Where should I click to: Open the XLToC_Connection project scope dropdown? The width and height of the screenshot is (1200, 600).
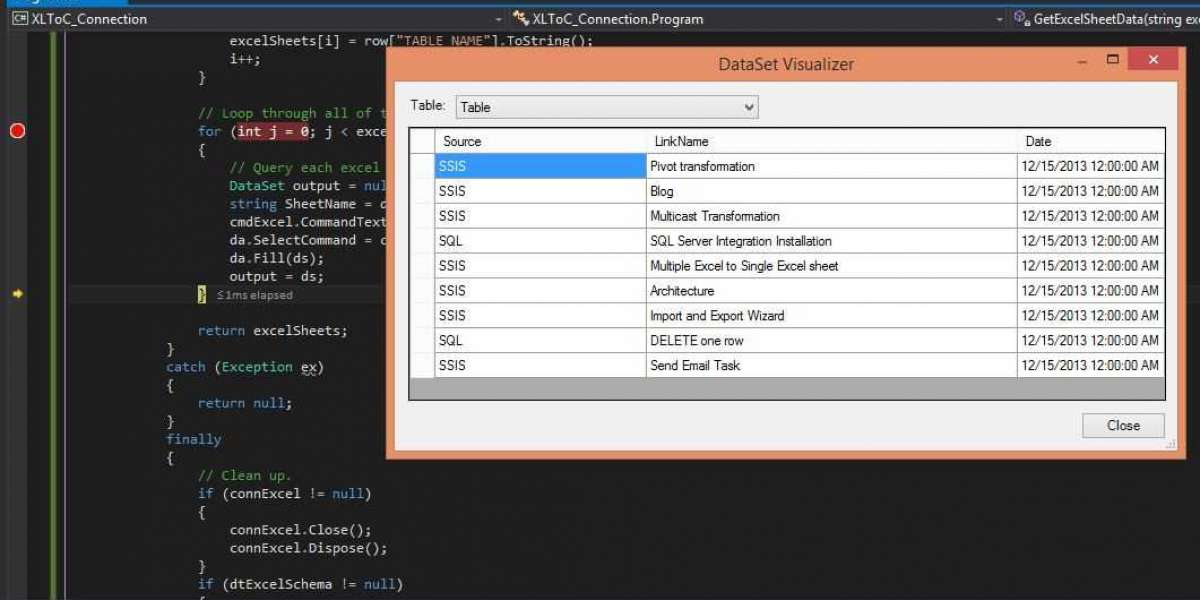tap(500, 19)
